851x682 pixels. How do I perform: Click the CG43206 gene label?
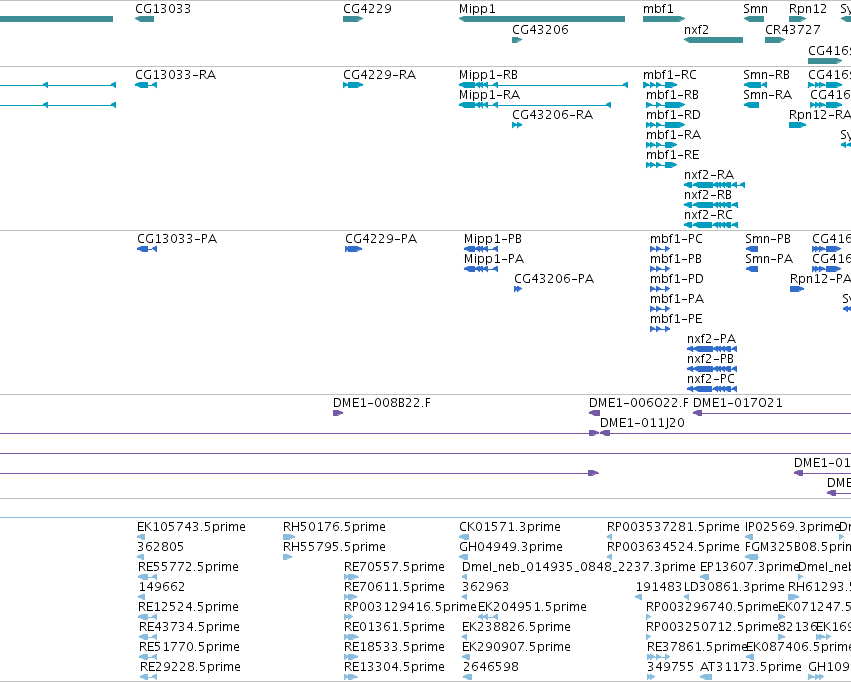click(540, 29)
